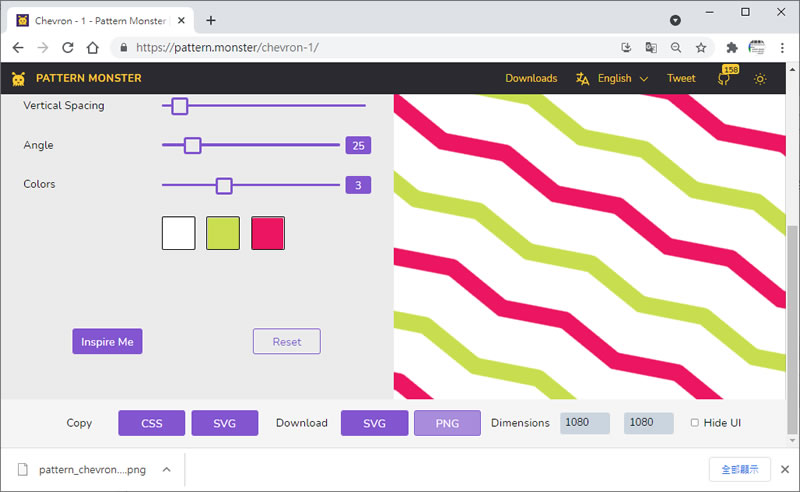Go back with the browser back arrow

tap(18, 47)
